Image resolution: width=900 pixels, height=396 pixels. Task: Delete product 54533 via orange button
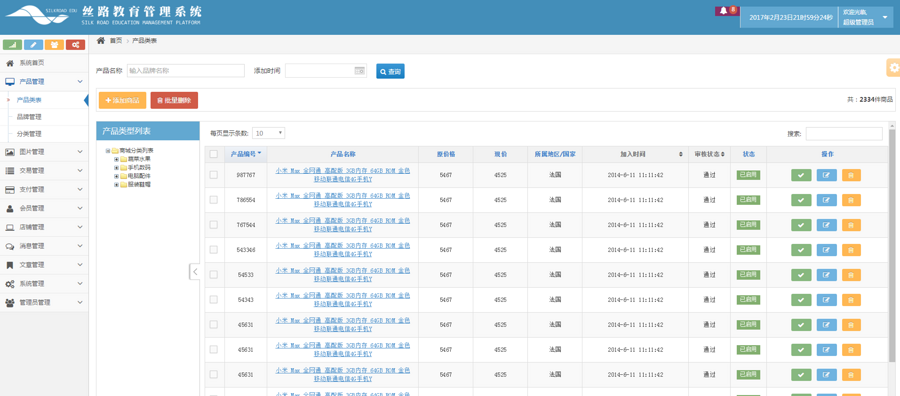(x=851, y=275)
